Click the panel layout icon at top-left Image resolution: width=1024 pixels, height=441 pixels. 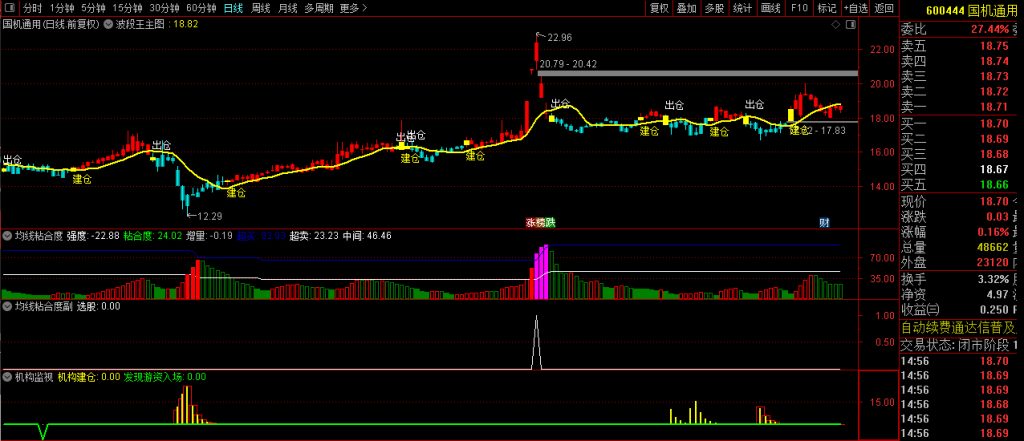10,8
